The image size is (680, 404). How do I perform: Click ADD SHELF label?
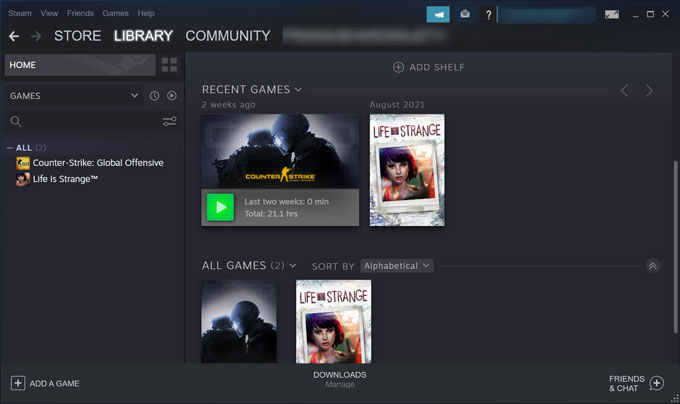point(437,67)
